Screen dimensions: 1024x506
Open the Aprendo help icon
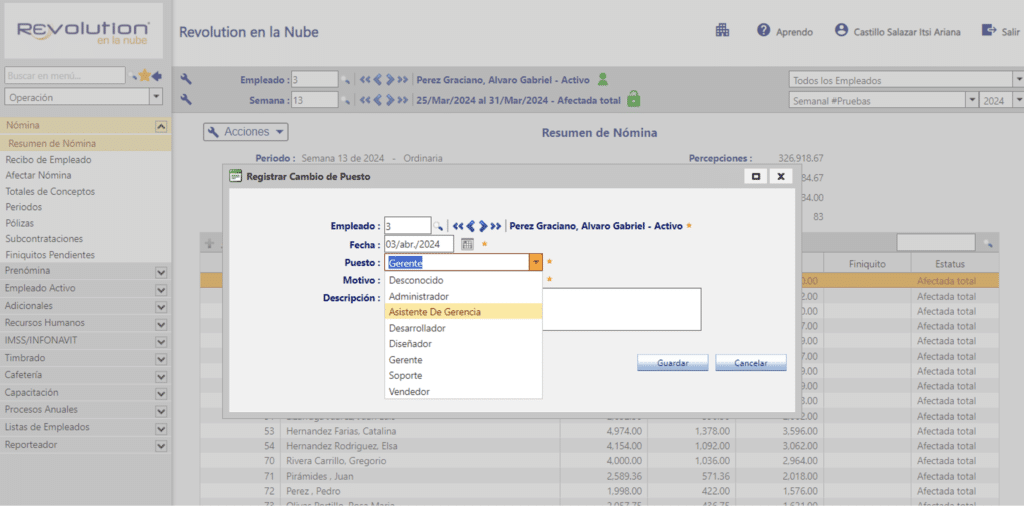(764, 31)
